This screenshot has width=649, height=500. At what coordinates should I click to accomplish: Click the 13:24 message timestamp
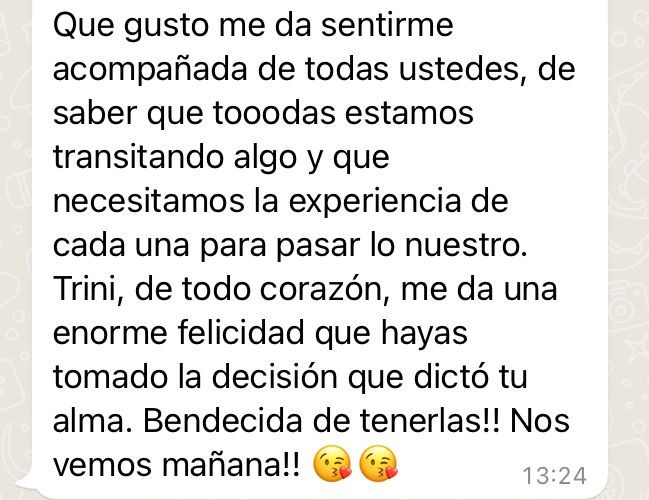(554, 476)
